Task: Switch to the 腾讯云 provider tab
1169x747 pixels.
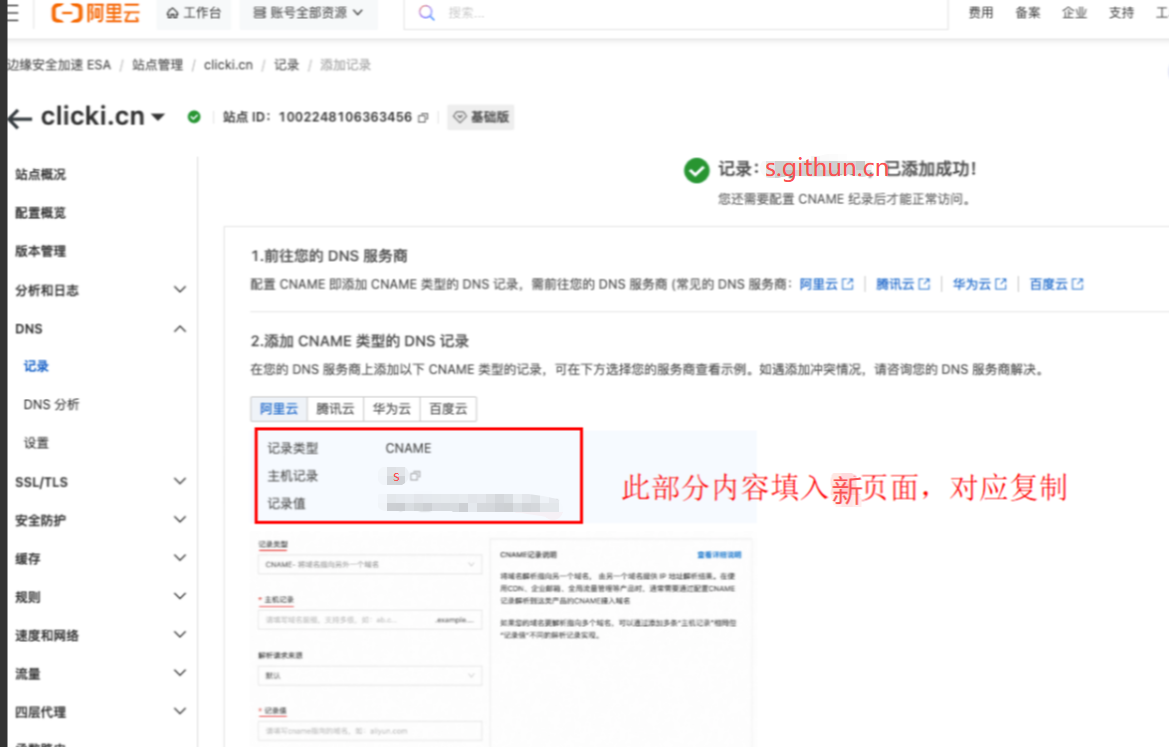Action: (x=336, y=408)
